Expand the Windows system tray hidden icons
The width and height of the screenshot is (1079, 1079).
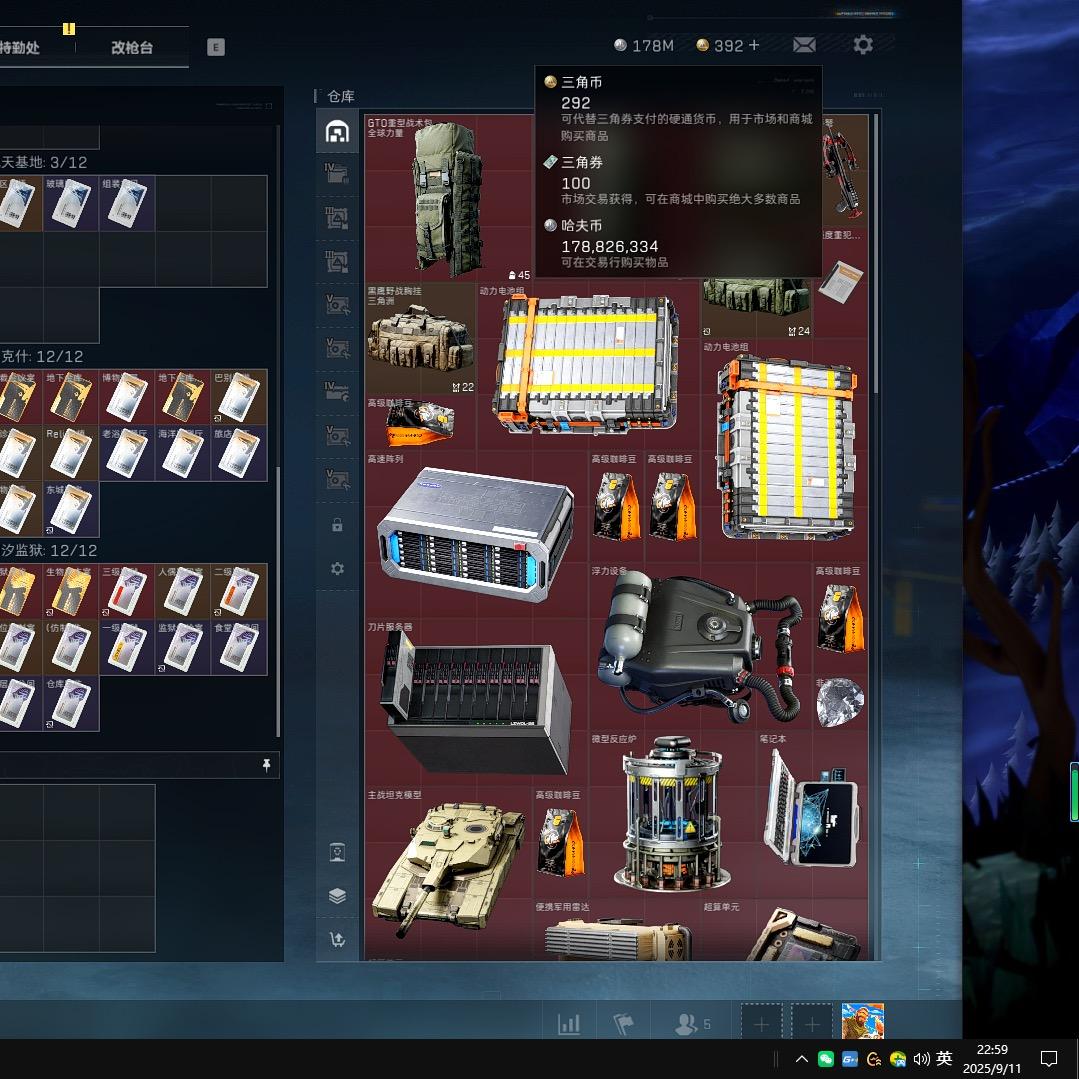click(x=801, y=1058)
